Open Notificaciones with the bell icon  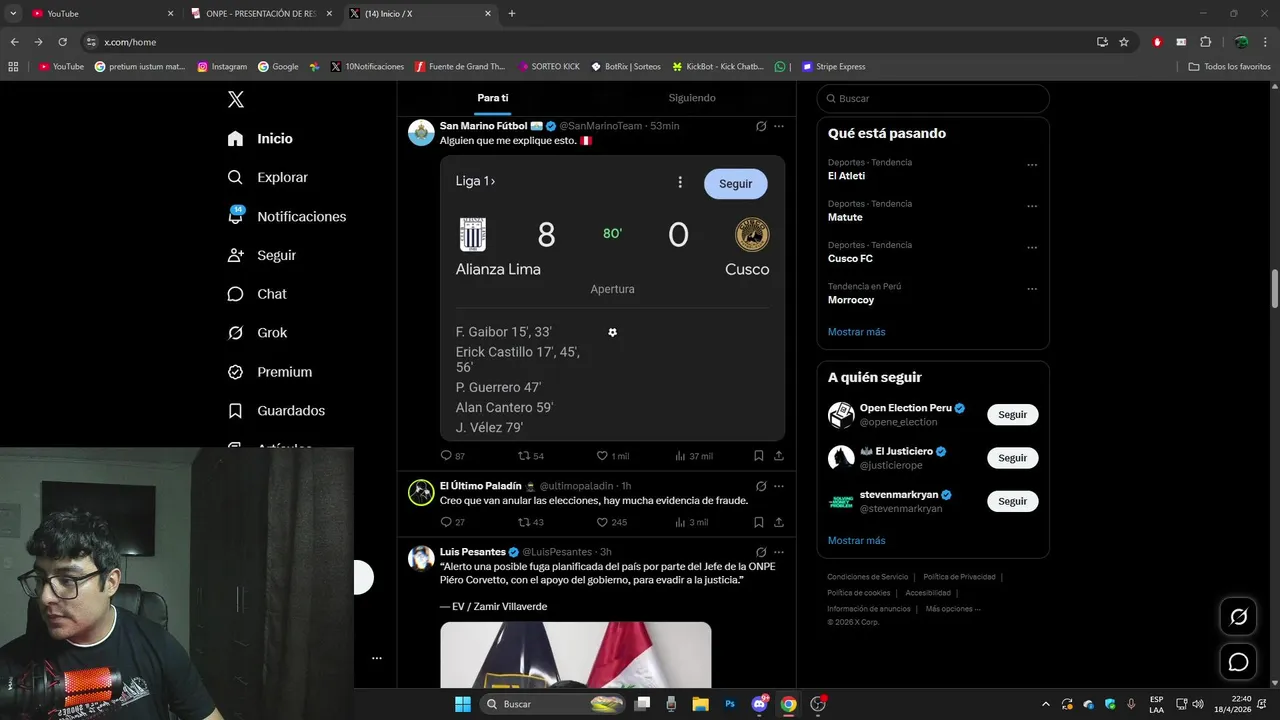point(286,216)
